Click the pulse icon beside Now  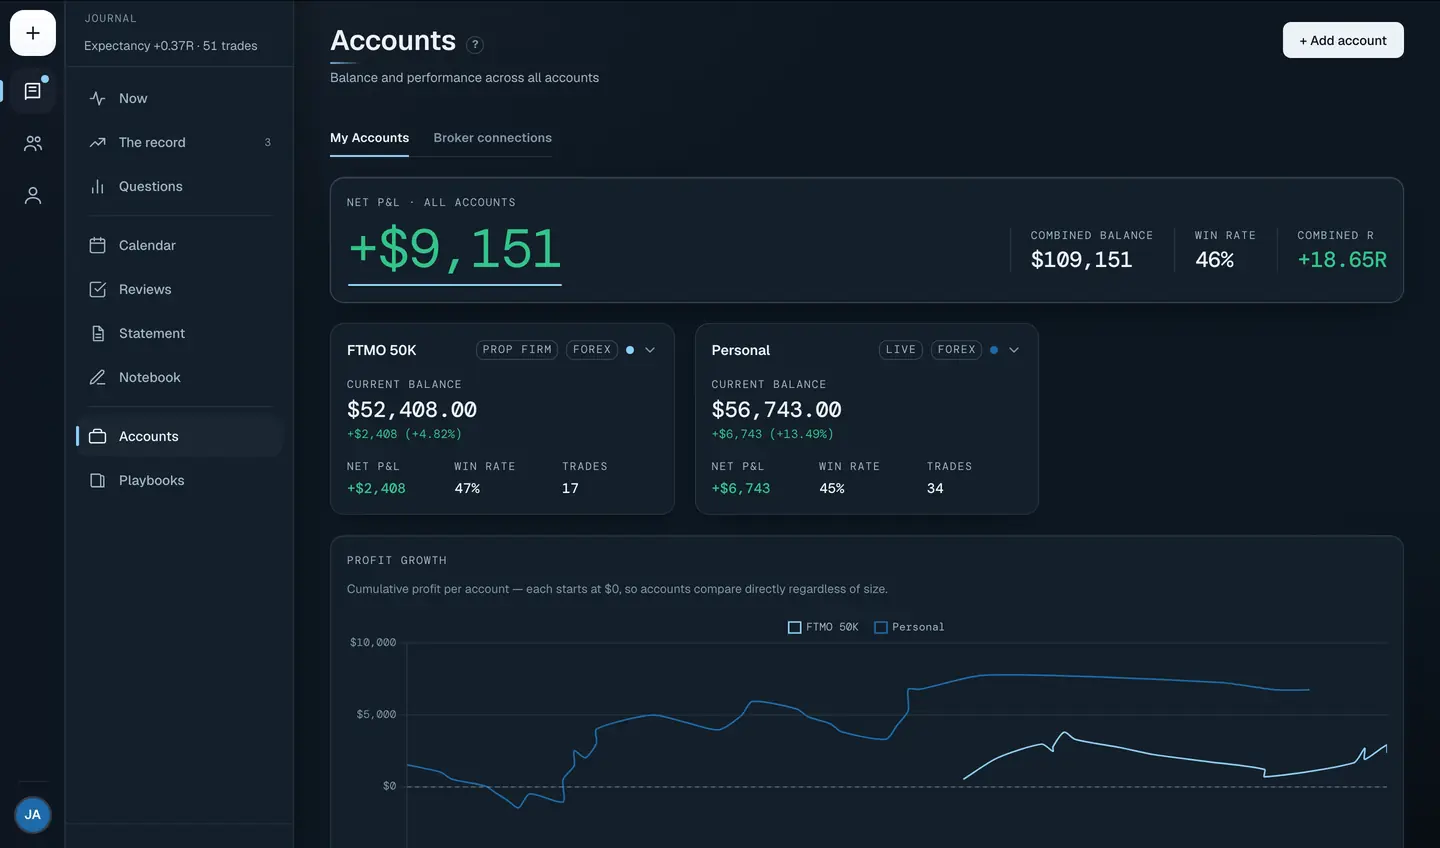click(97, 98)
